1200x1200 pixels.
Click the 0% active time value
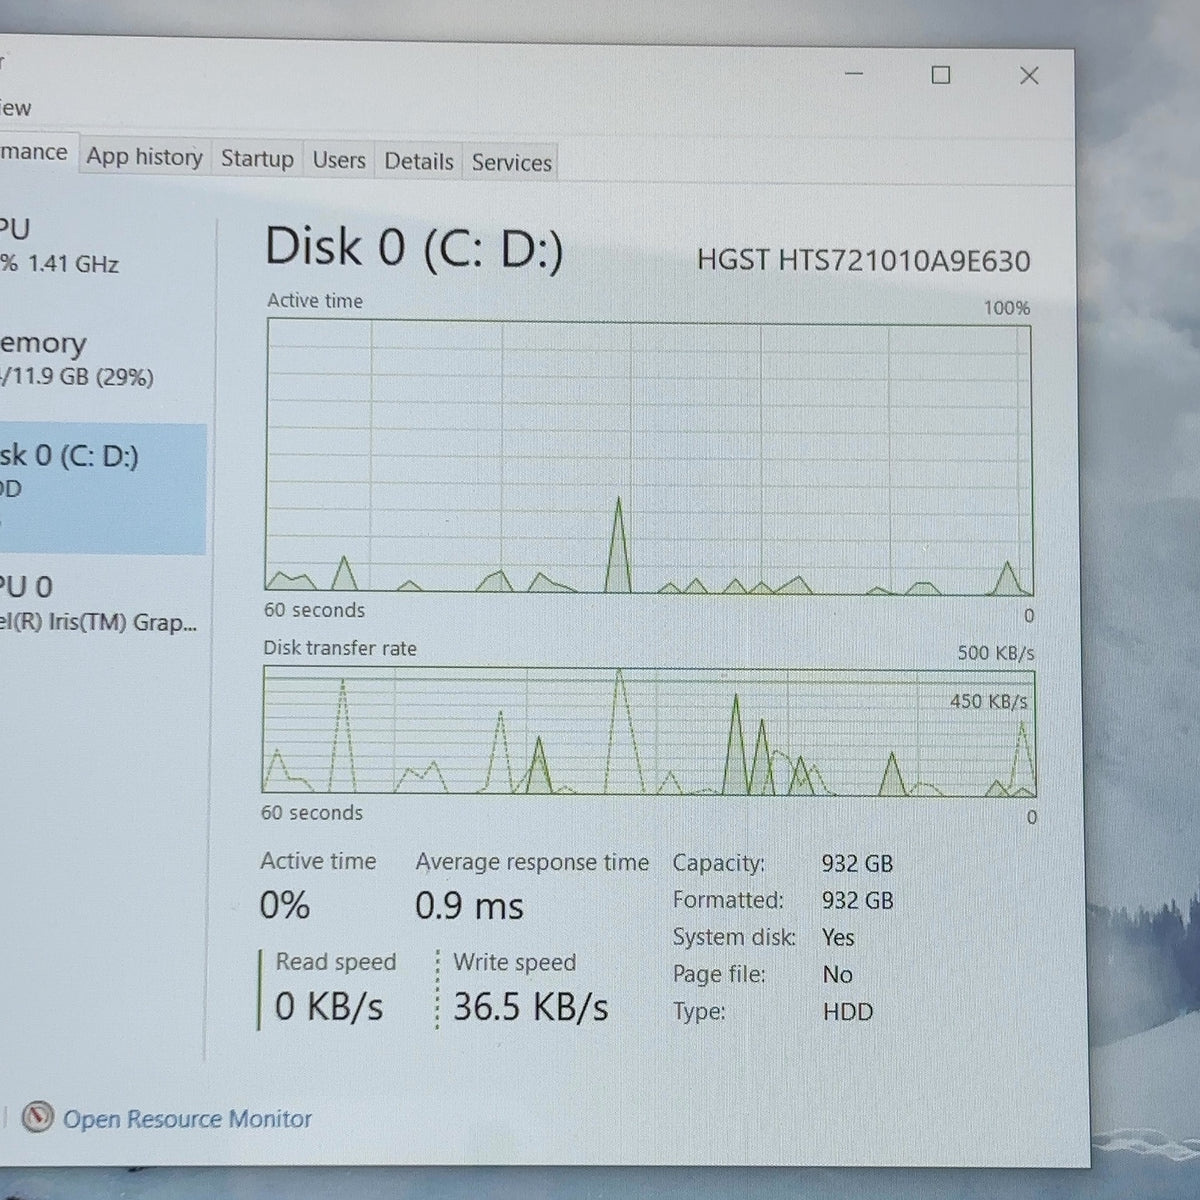285,905
